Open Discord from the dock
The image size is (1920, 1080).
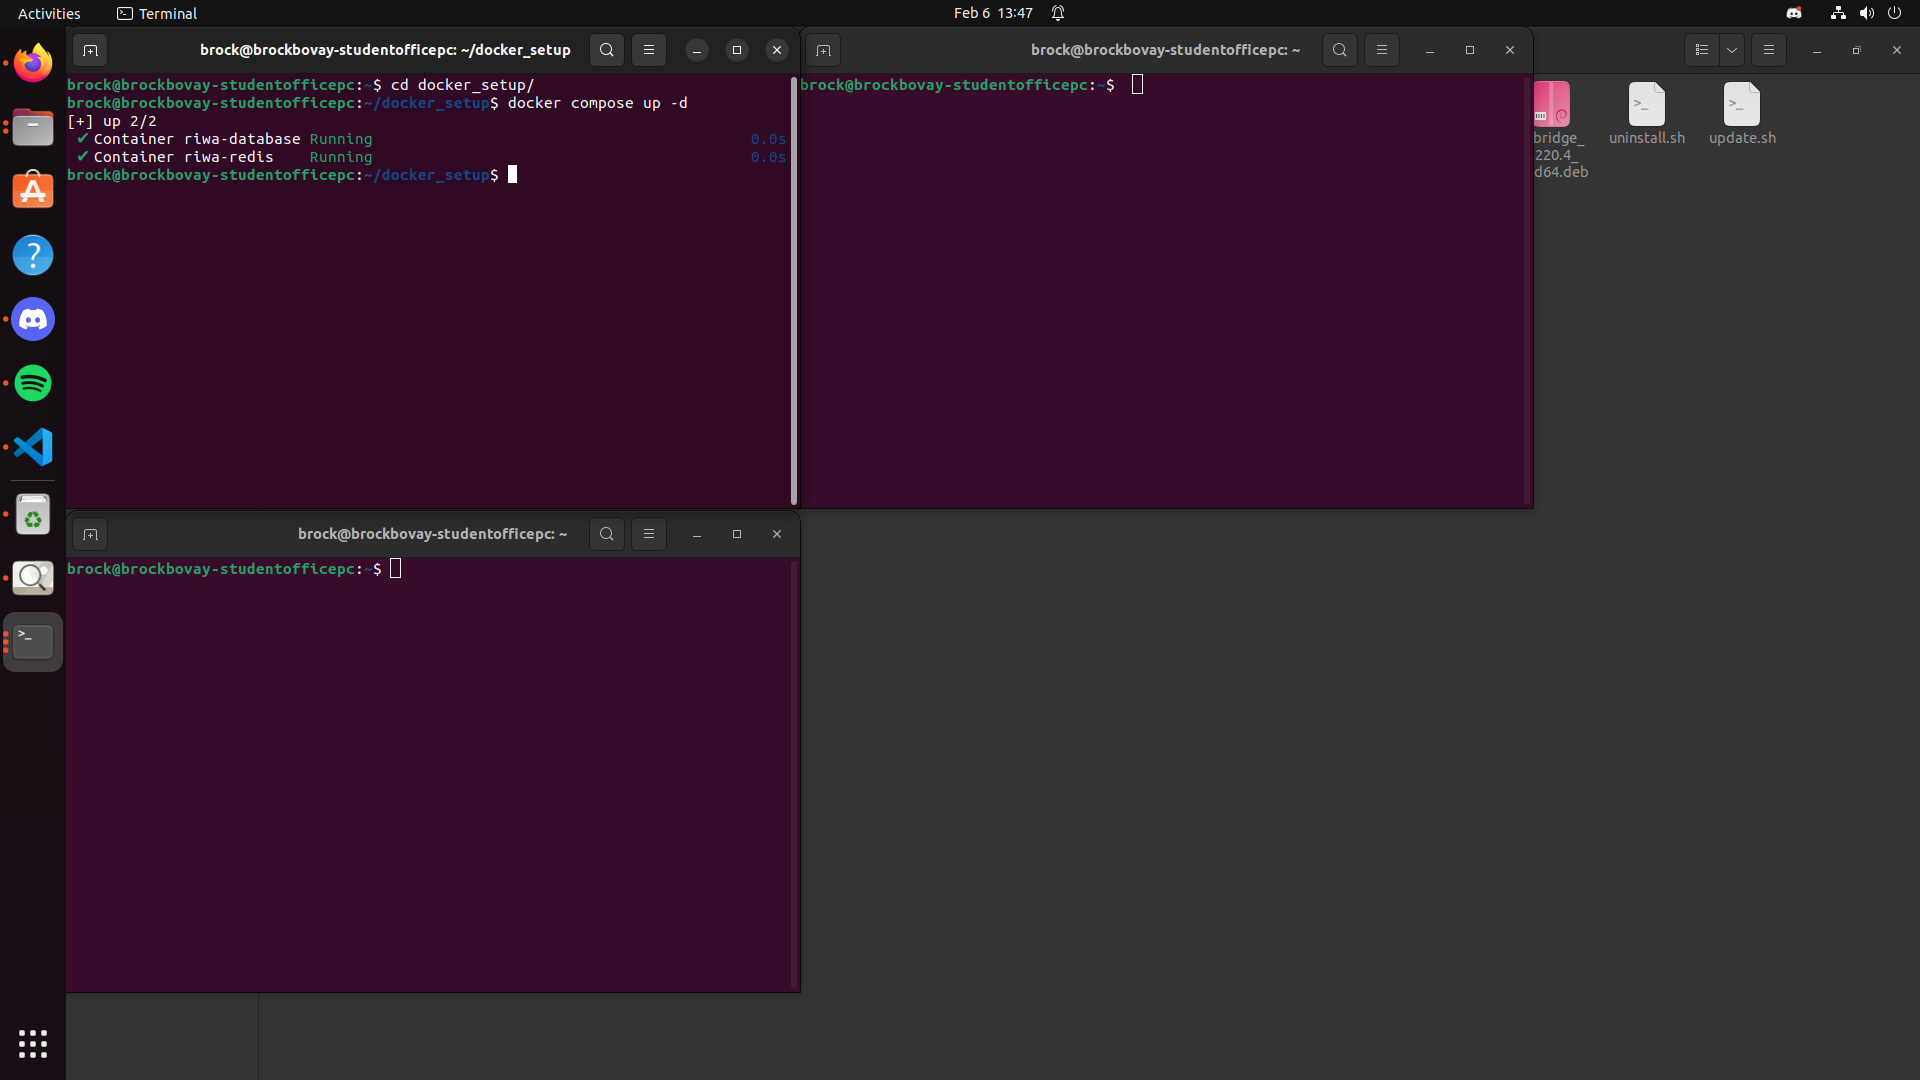pyautogui.click(x=33, y=319)
